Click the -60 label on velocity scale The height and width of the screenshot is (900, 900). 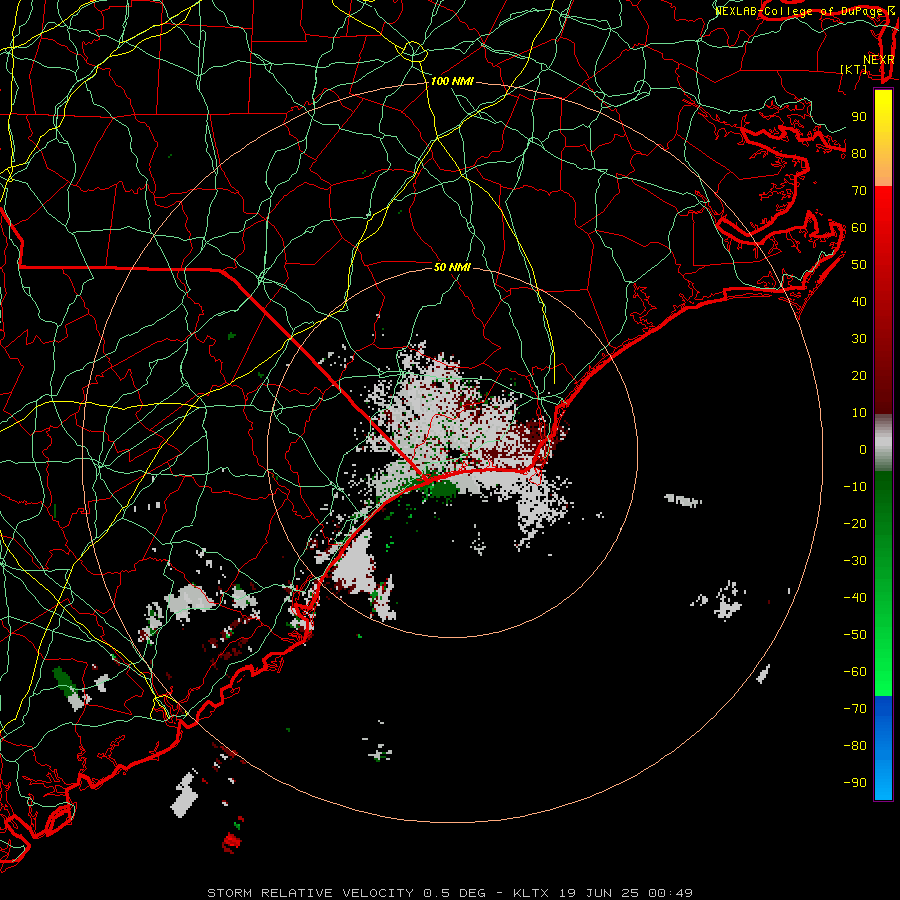(x=855, y=672)
